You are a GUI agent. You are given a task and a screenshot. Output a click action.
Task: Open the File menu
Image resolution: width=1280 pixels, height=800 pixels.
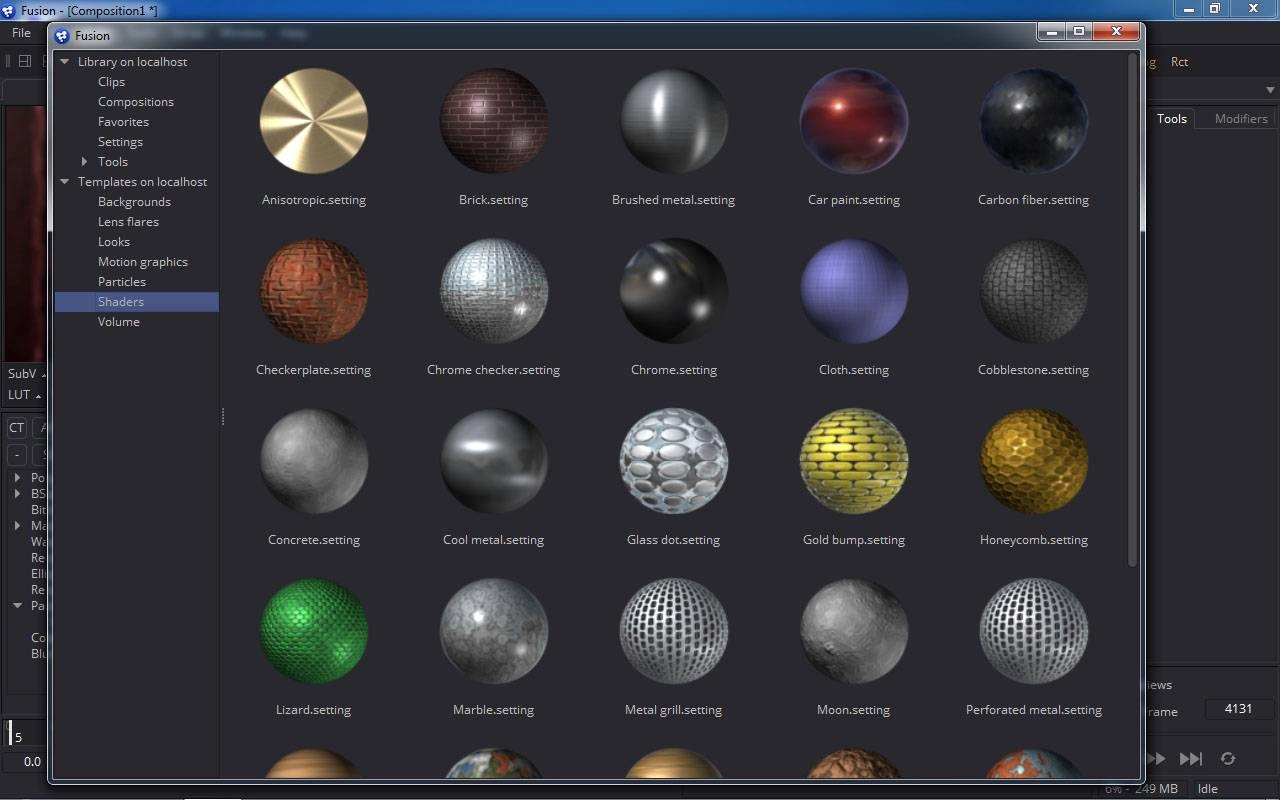(x=21, y=33)
